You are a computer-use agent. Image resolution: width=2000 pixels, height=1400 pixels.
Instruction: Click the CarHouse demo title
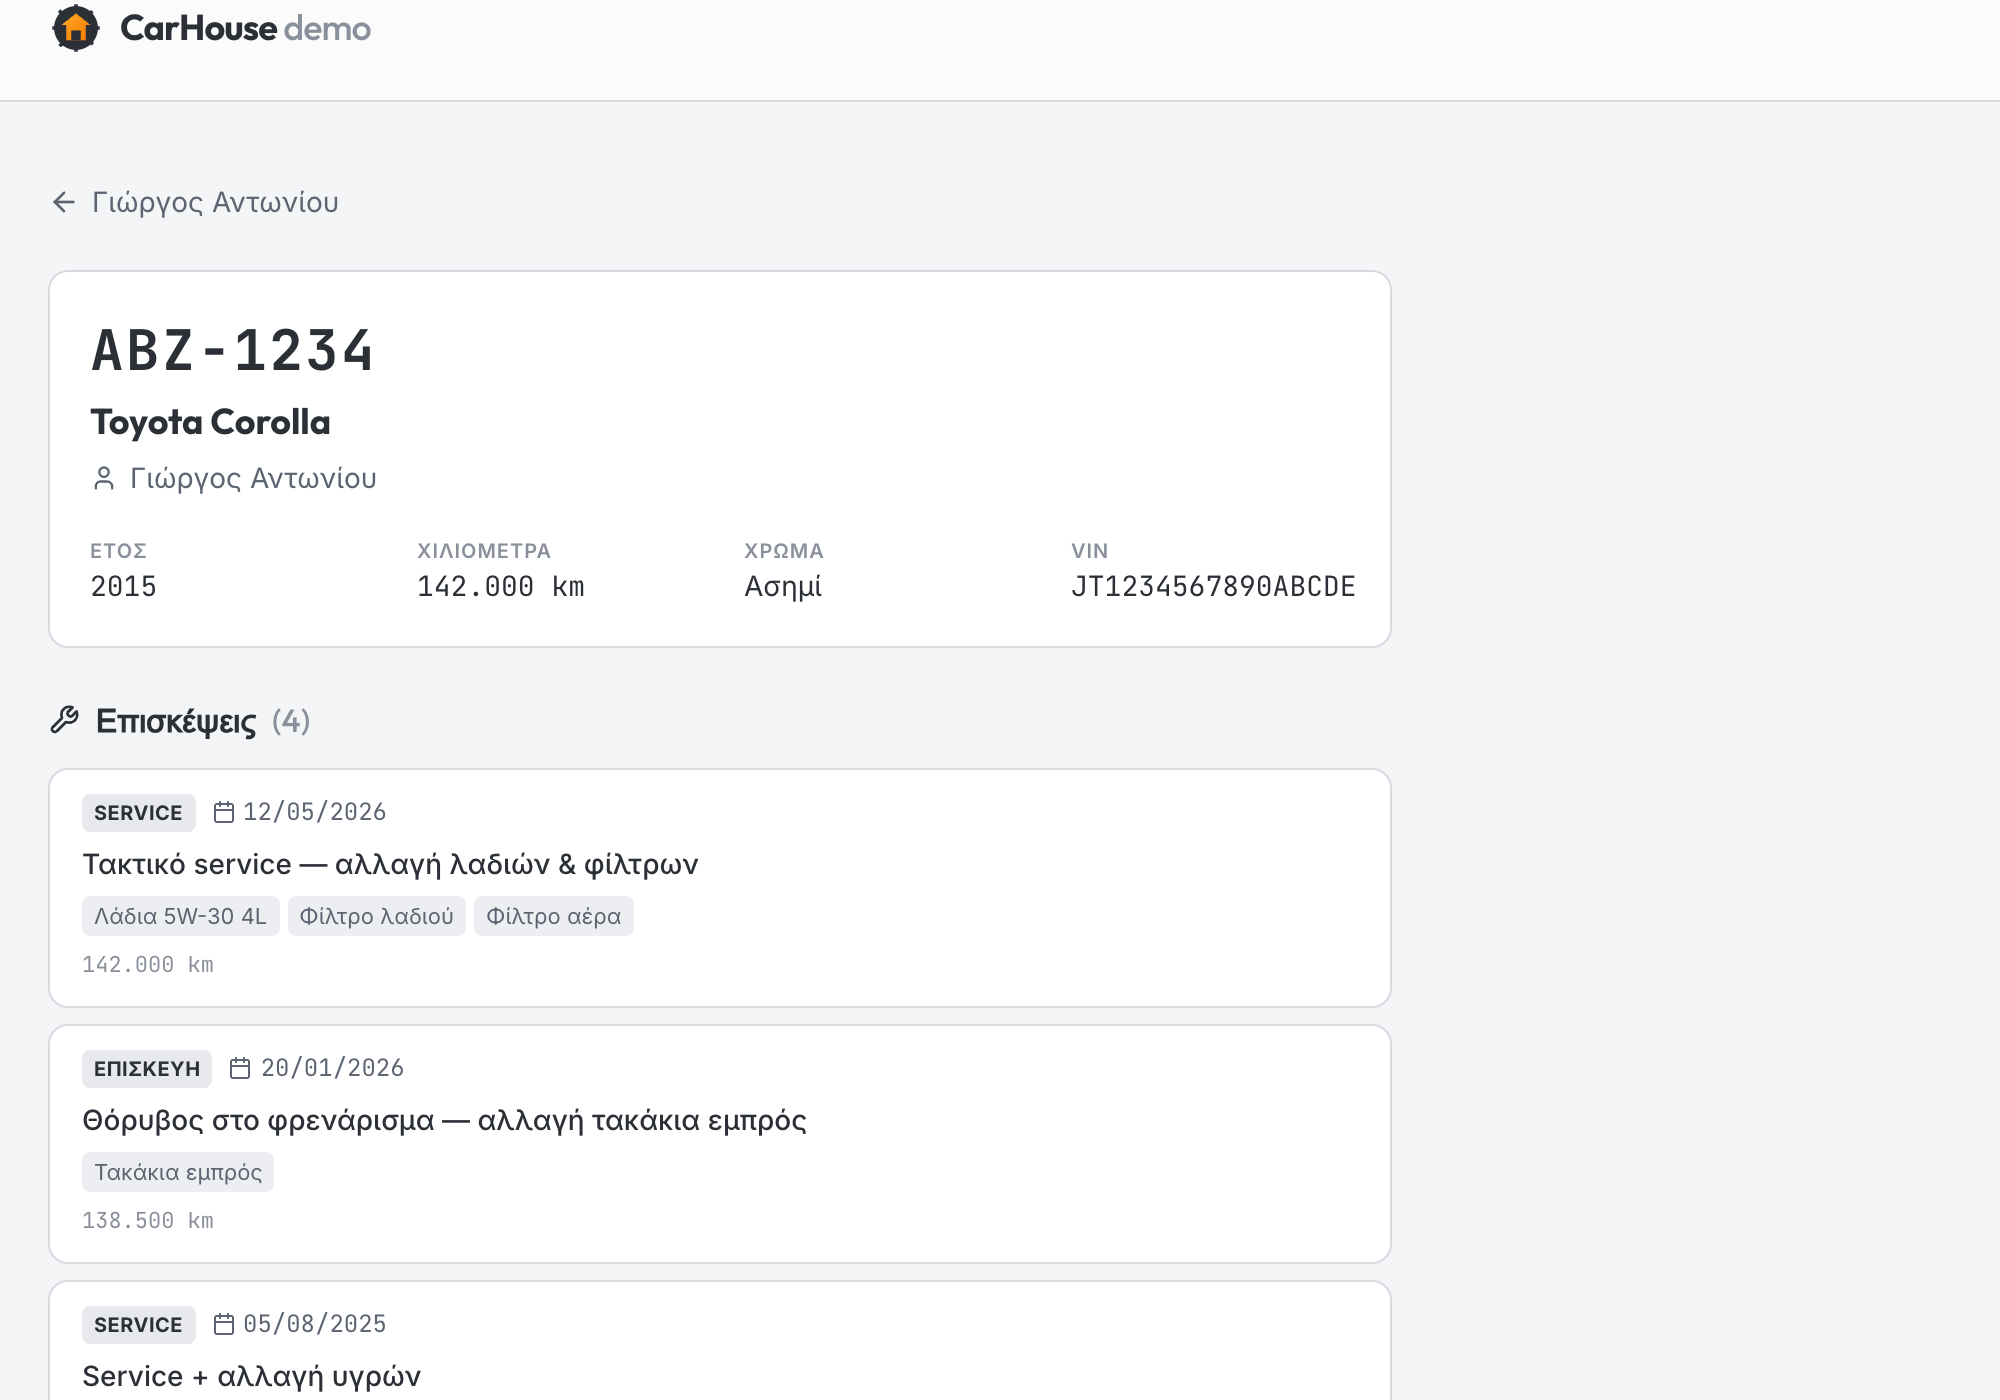tap(245, 28)
